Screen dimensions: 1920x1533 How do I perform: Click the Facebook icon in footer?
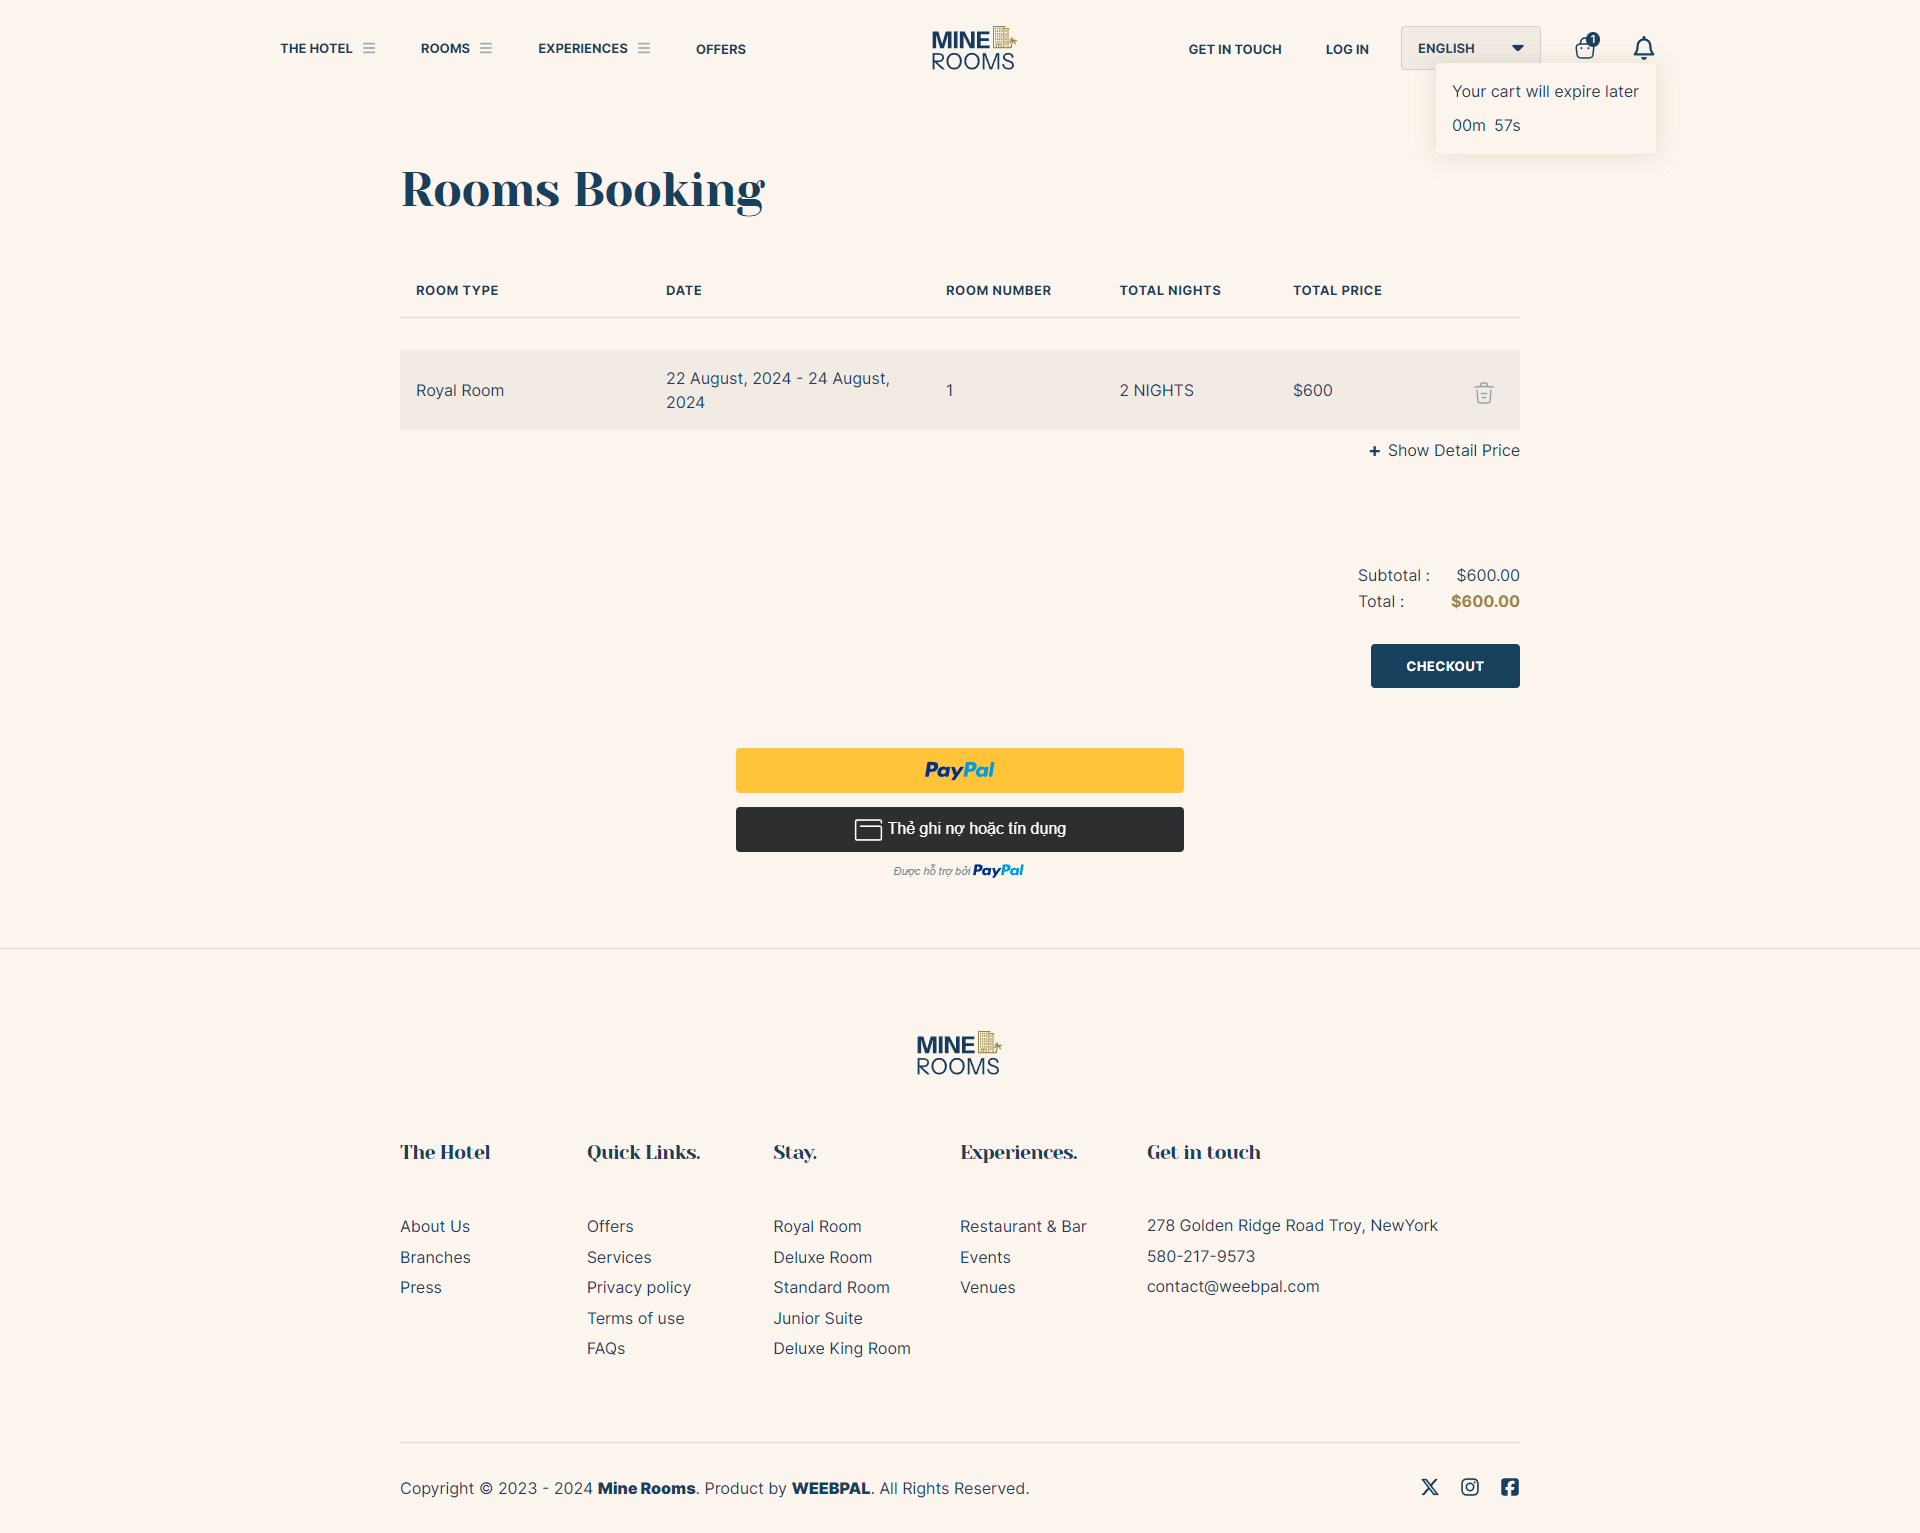coord(1509,1488)
